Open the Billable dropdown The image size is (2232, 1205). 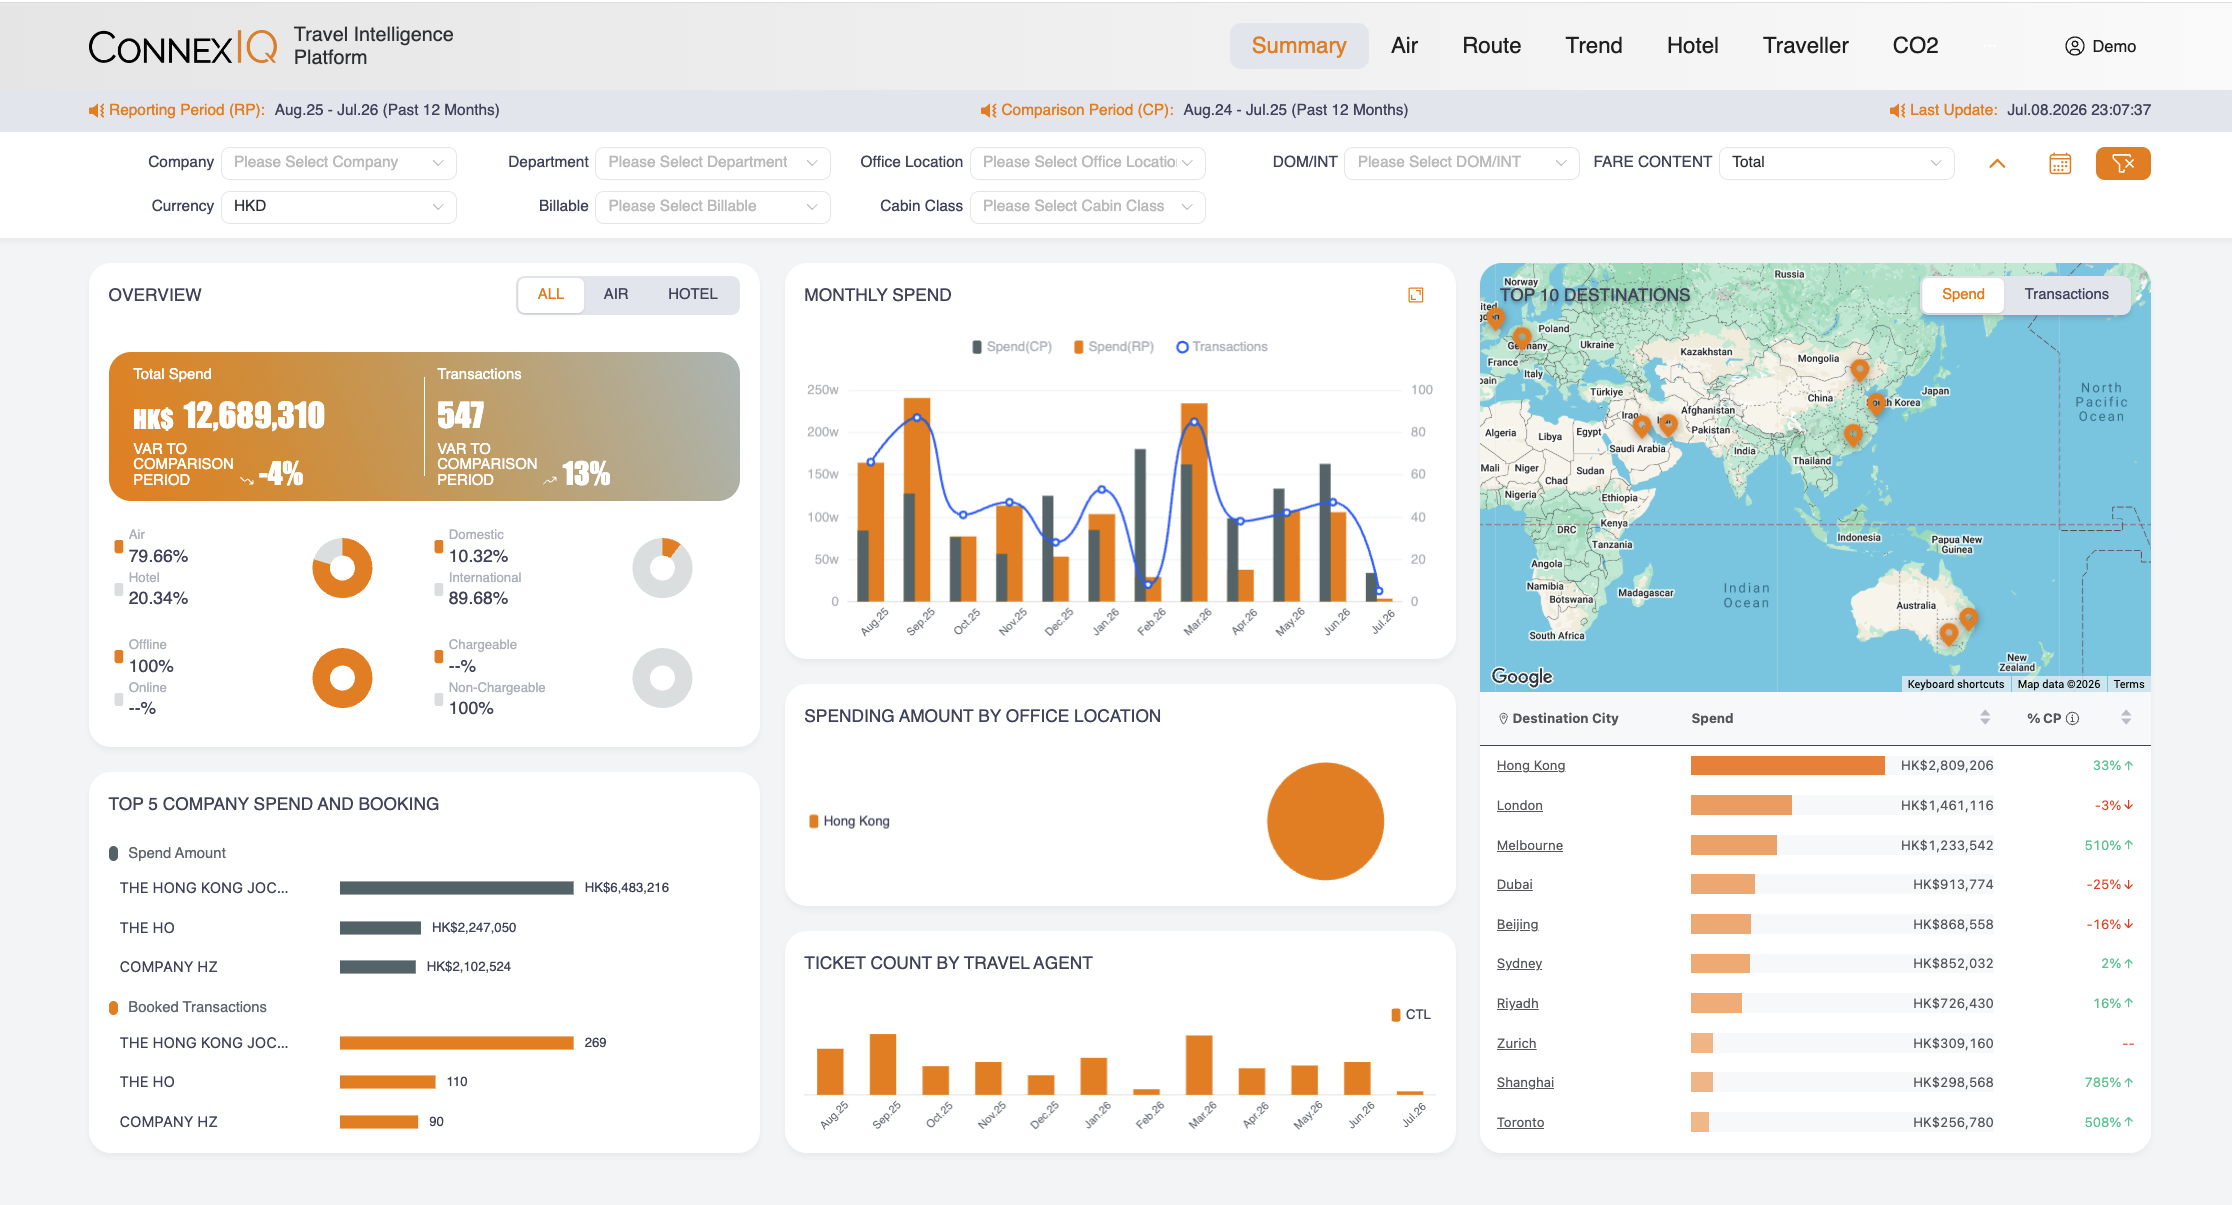(713, 206)
